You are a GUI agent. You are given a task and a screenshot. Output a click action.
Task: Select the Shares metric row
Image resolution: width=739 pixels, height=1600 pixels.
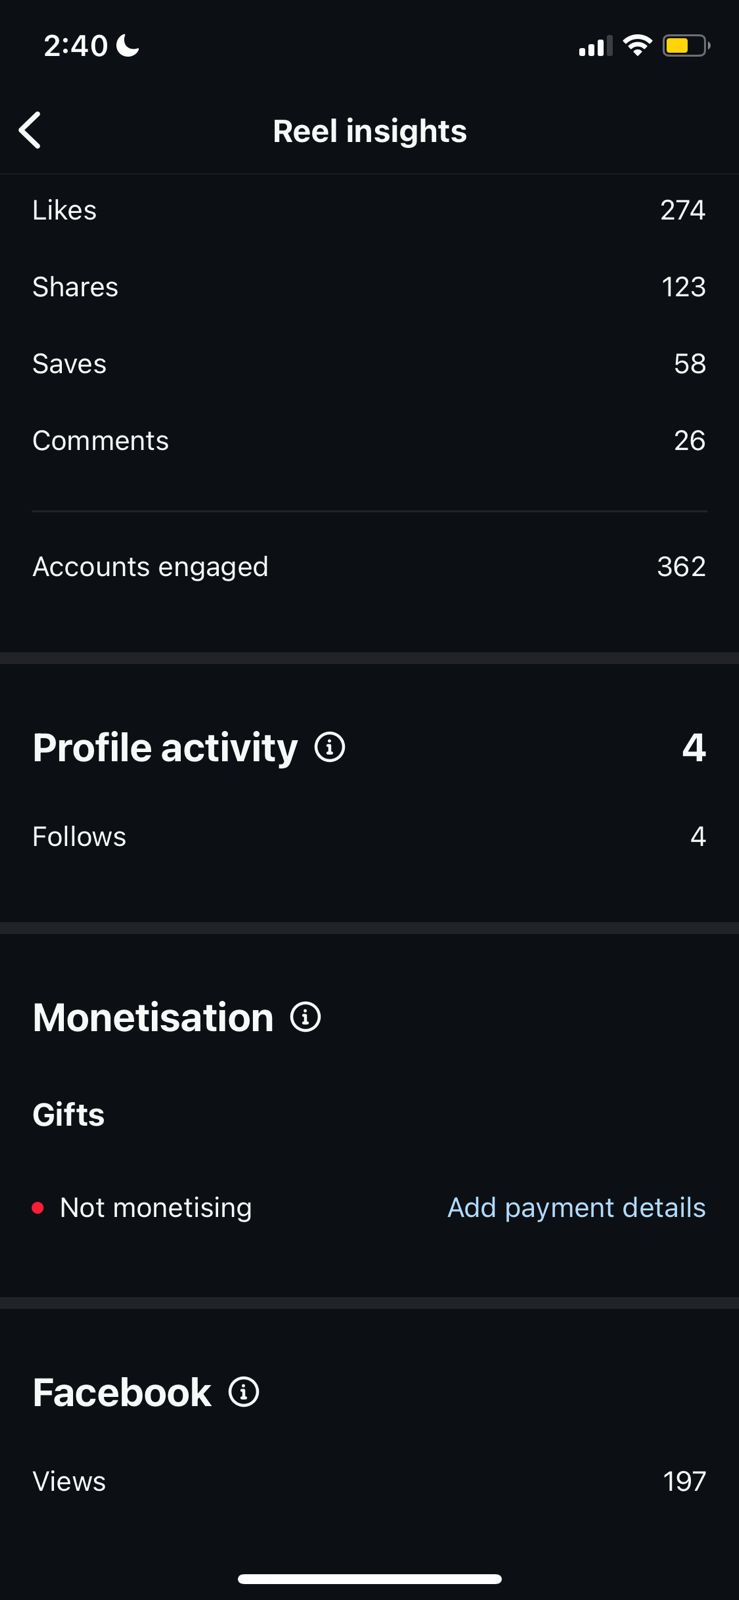(x=368, y=287)
